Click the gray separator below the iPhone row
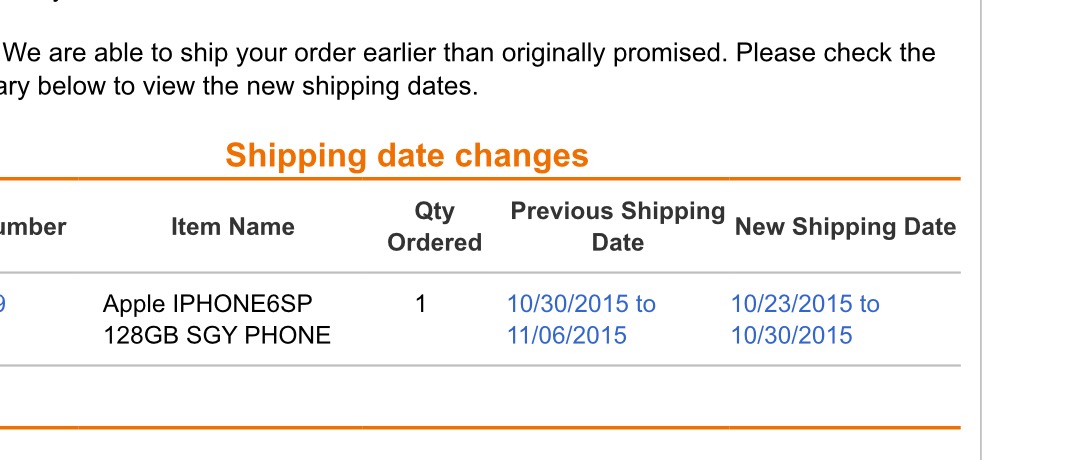This screenshot has height=460, width=1089. (480, 366)
